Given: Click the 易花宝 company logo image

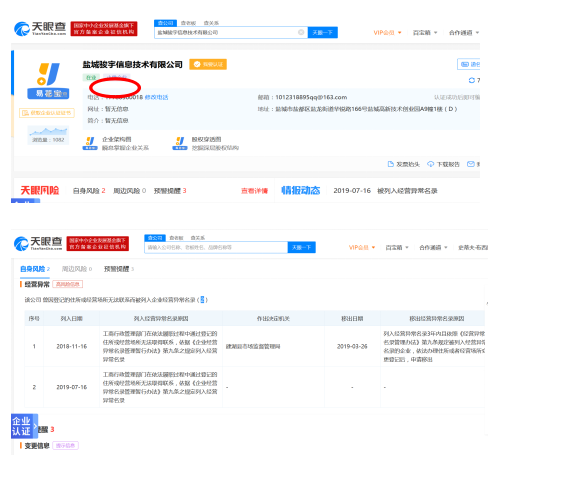Looking at the screenshot, I should 48,81.
